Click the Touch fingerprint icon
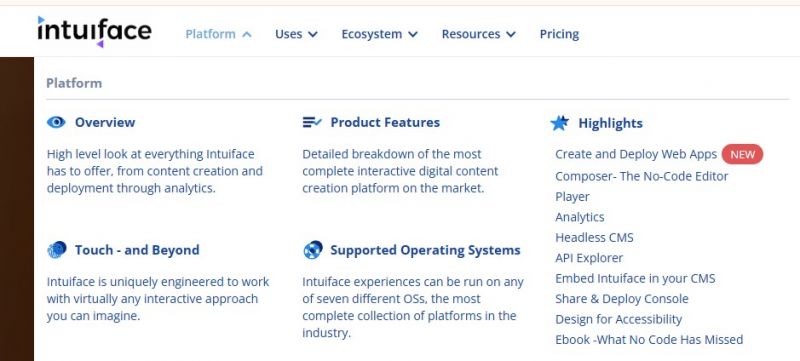Image resolution: width=800 pixels, height=361 pixels. (57, 250)
